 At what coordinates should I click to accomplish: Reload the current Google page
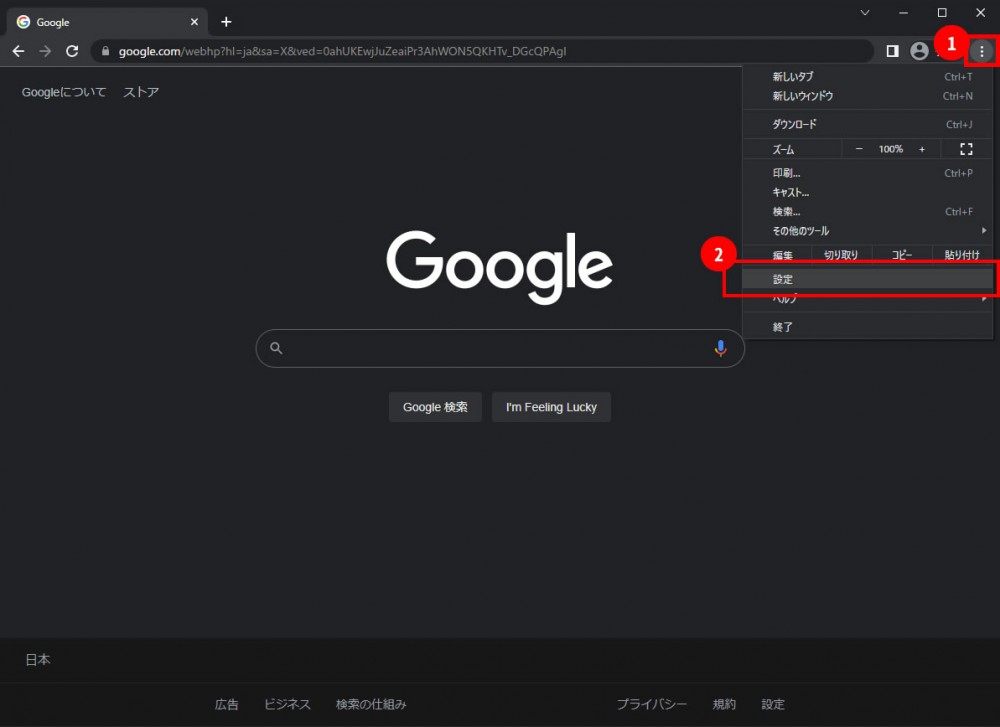(x=72, y=51)
